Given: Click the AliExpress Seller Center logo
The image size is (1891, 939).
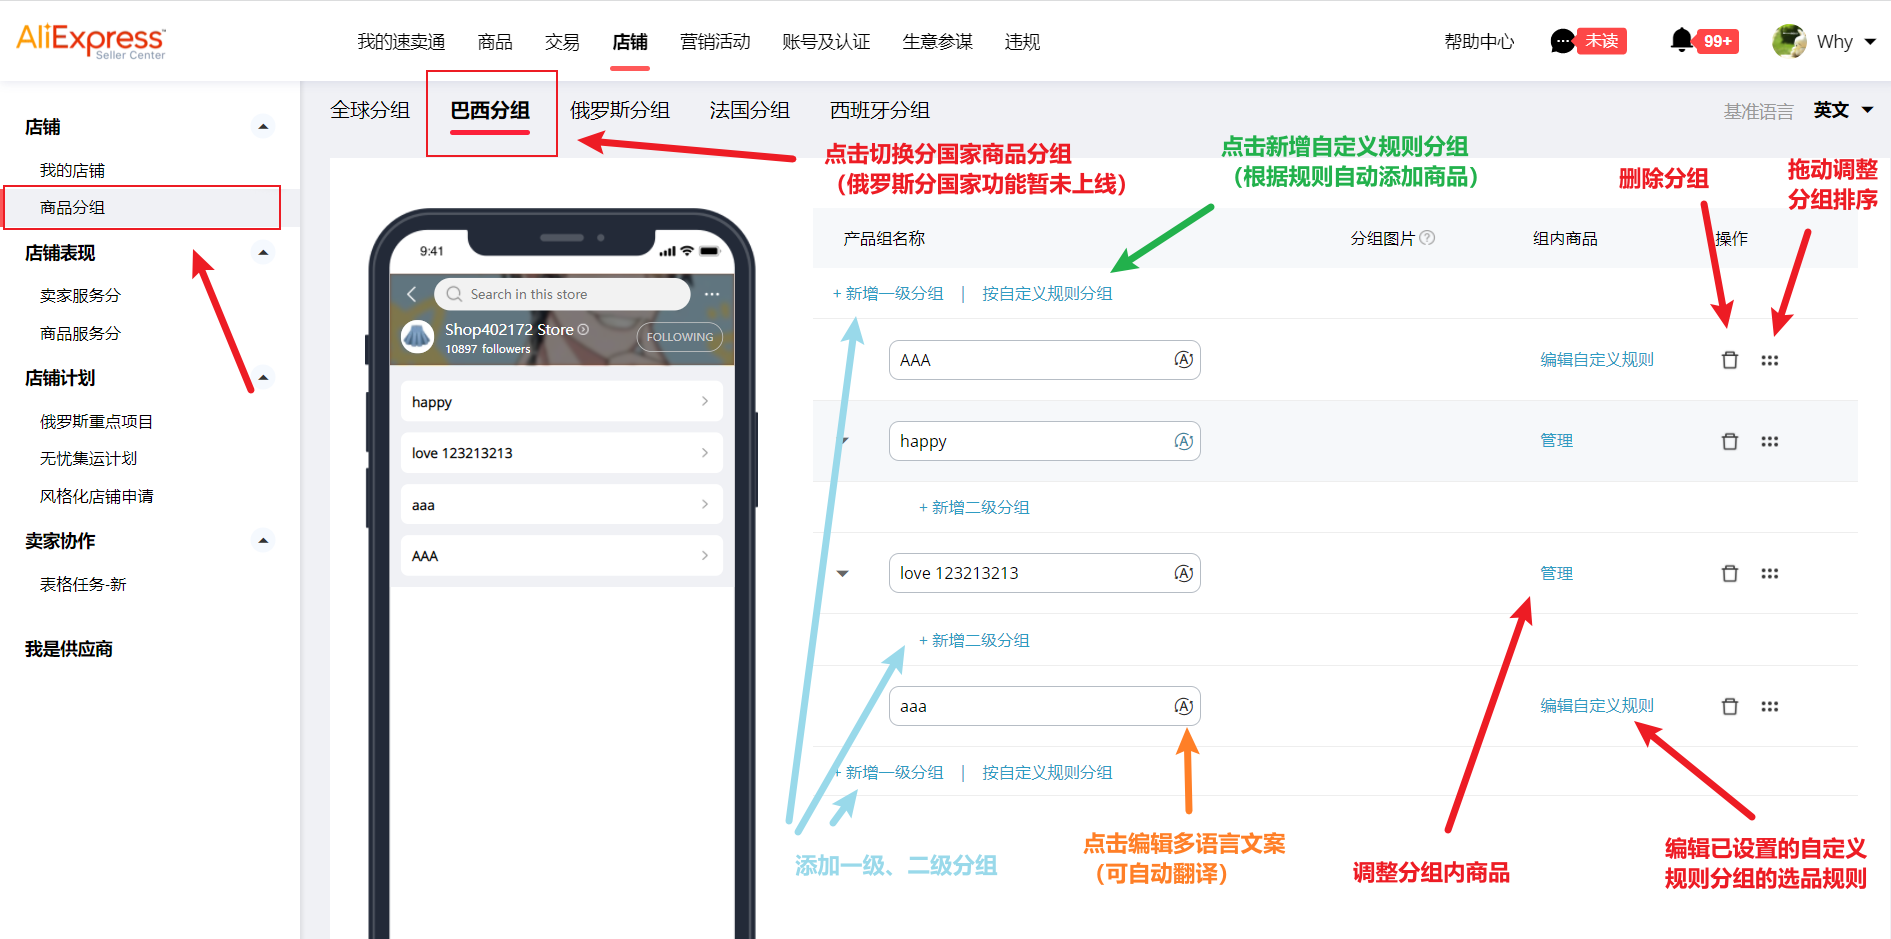Looking at the screenshot, I should pos(91,41).
